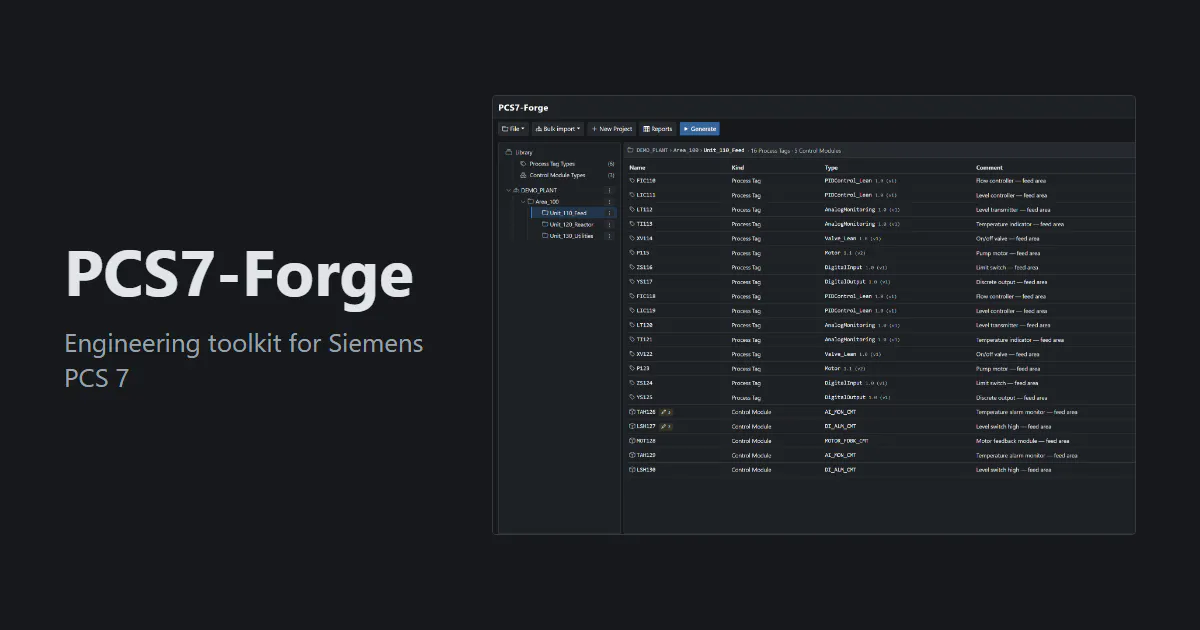Click the tag icon of YS125
The width and height of the screenshot is (1200, 630).
(x=632, y=397)
